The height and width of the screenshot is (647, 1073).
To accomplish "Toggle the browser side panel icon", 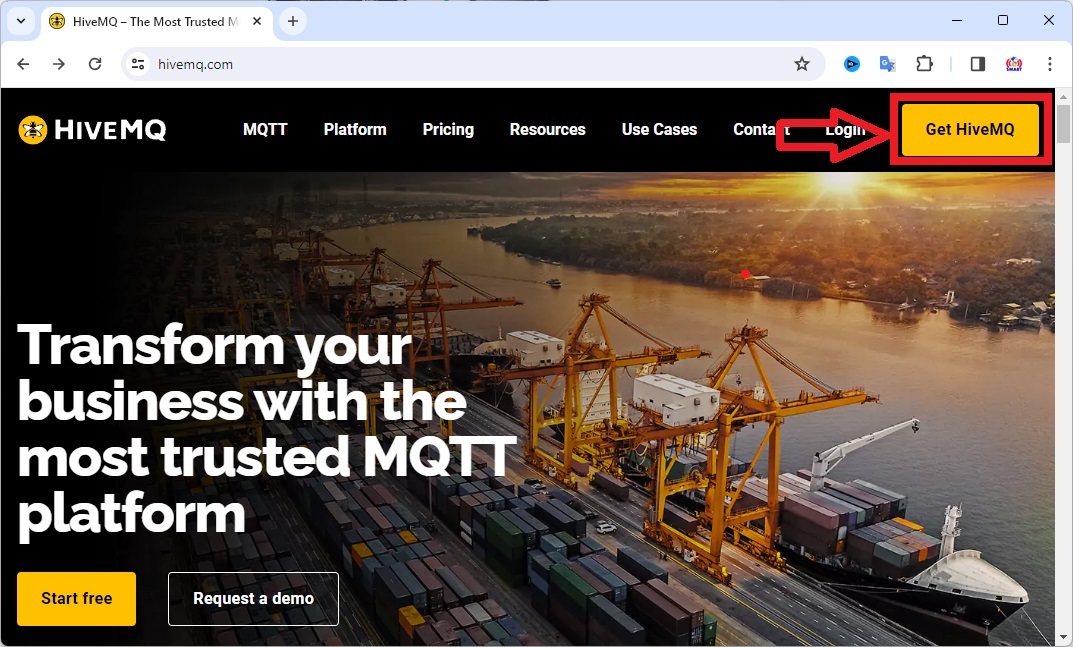I will tap(977, 64).
